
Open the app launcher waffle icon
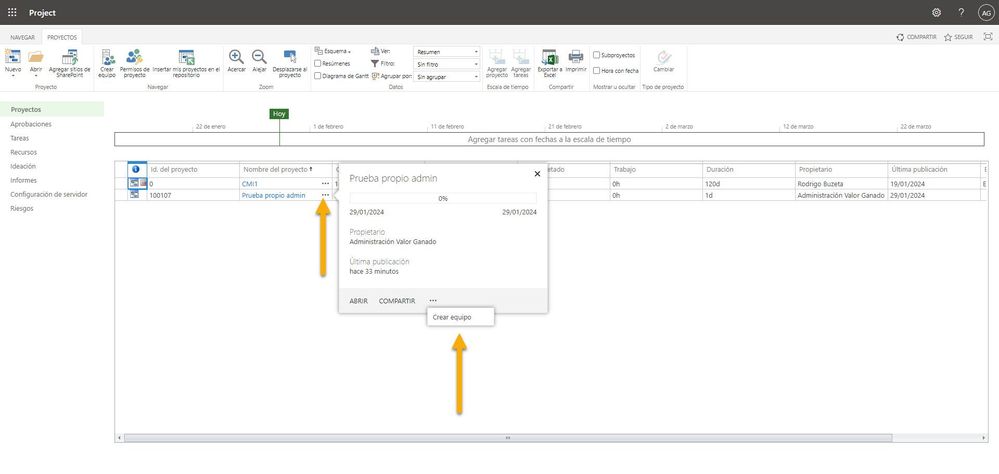[12, 12]
